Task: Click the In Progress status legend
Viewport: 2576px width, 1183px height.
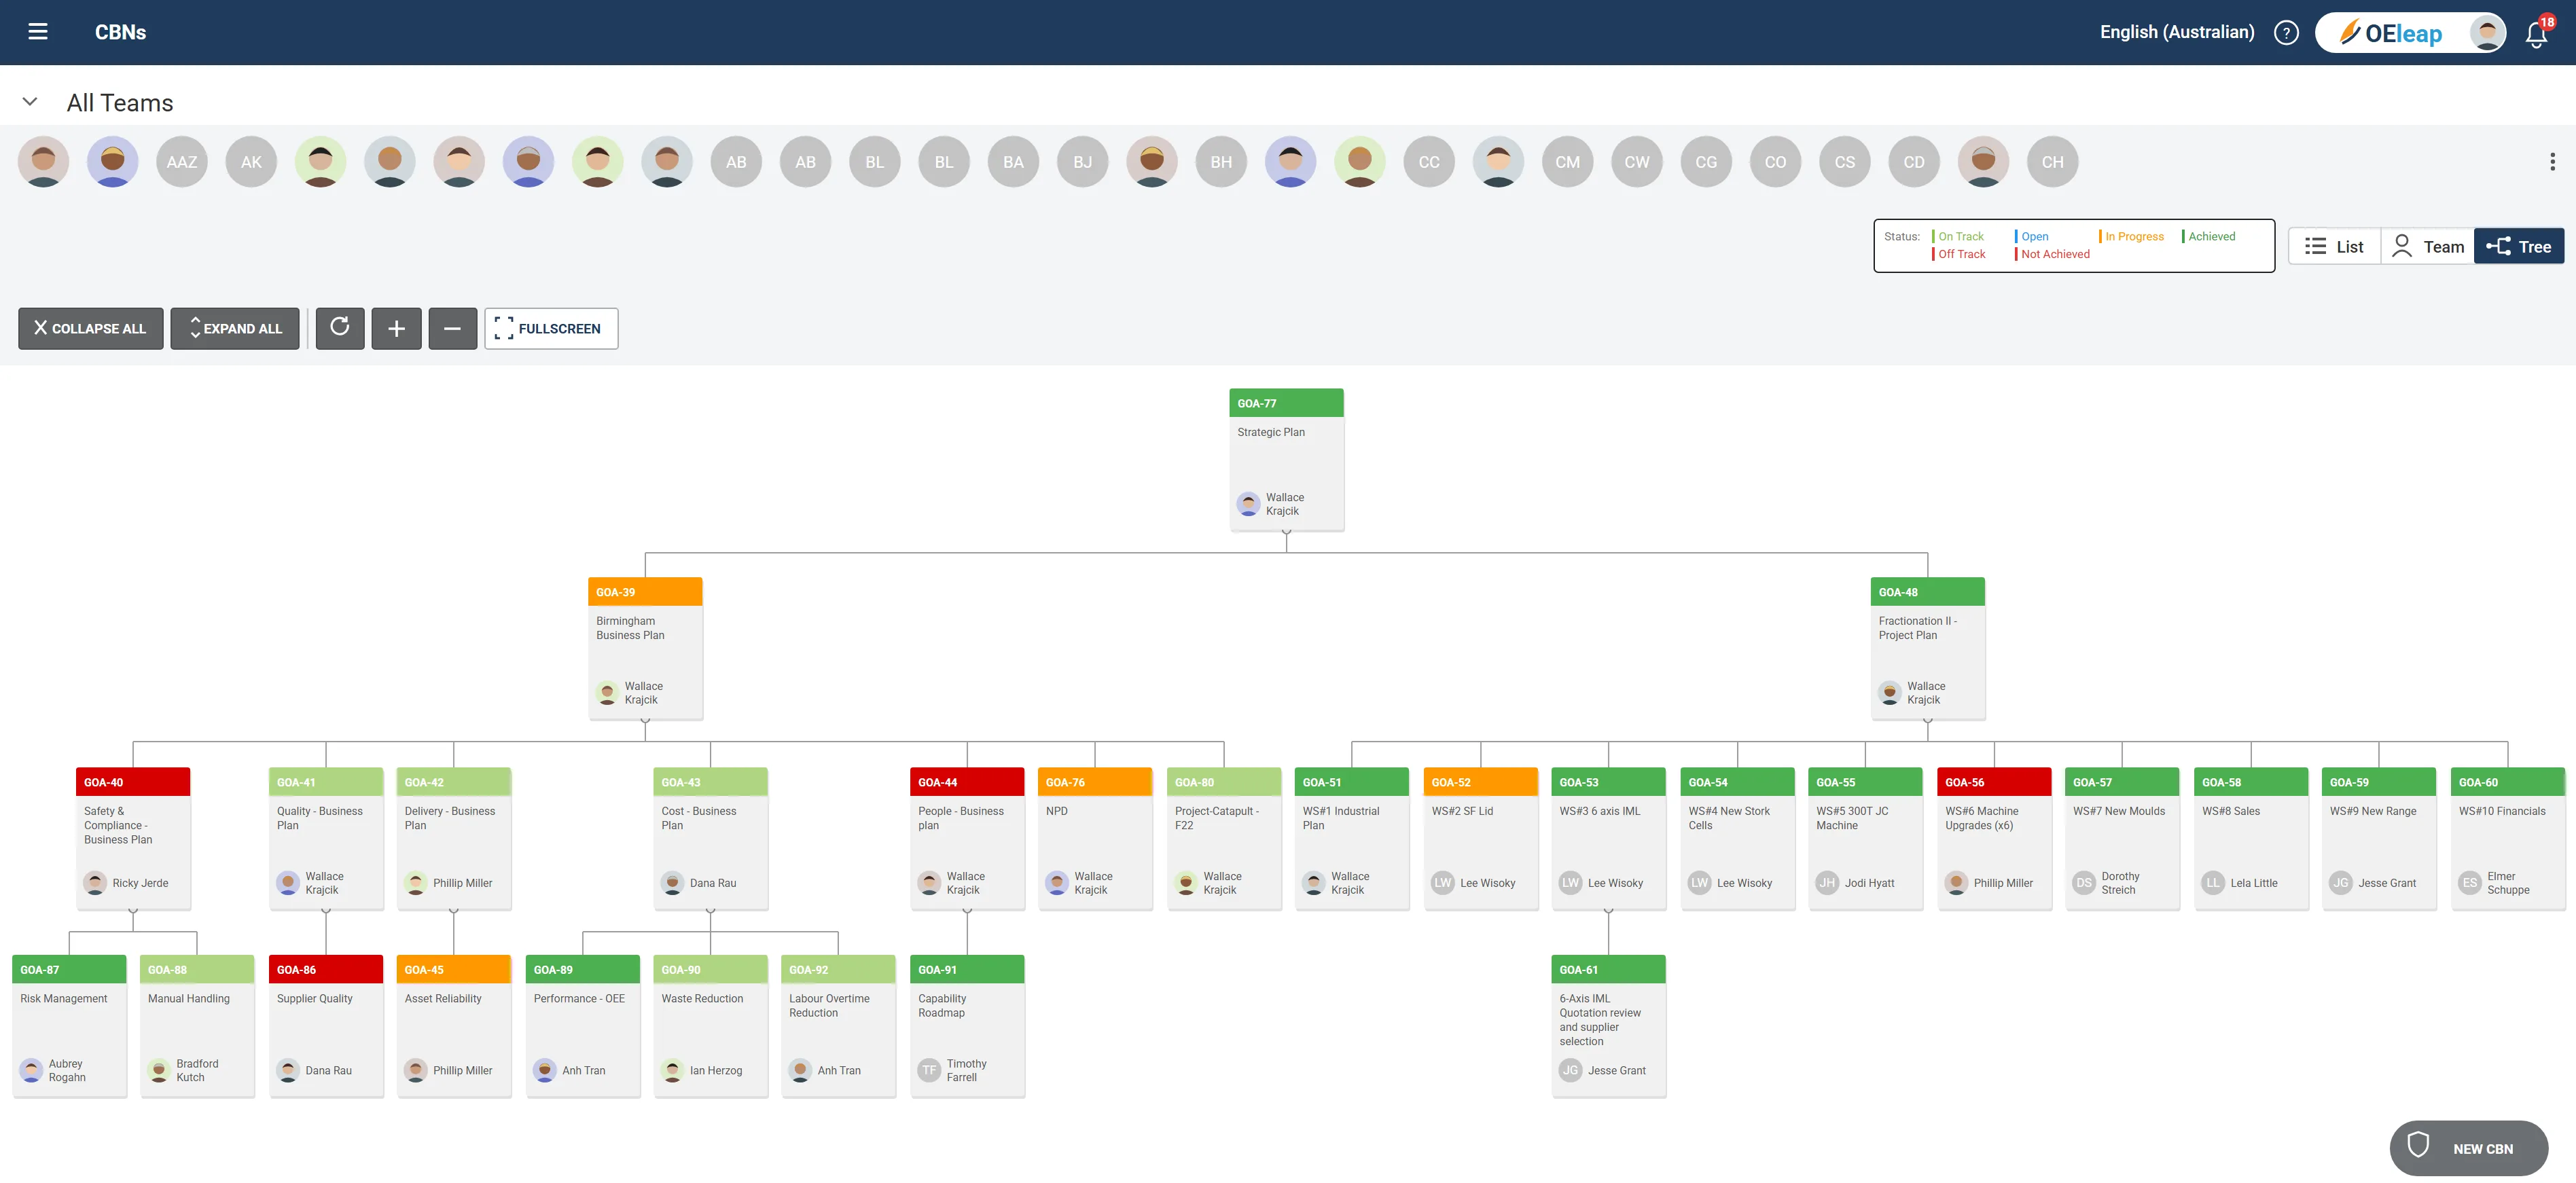Action: pos(2132,236)
